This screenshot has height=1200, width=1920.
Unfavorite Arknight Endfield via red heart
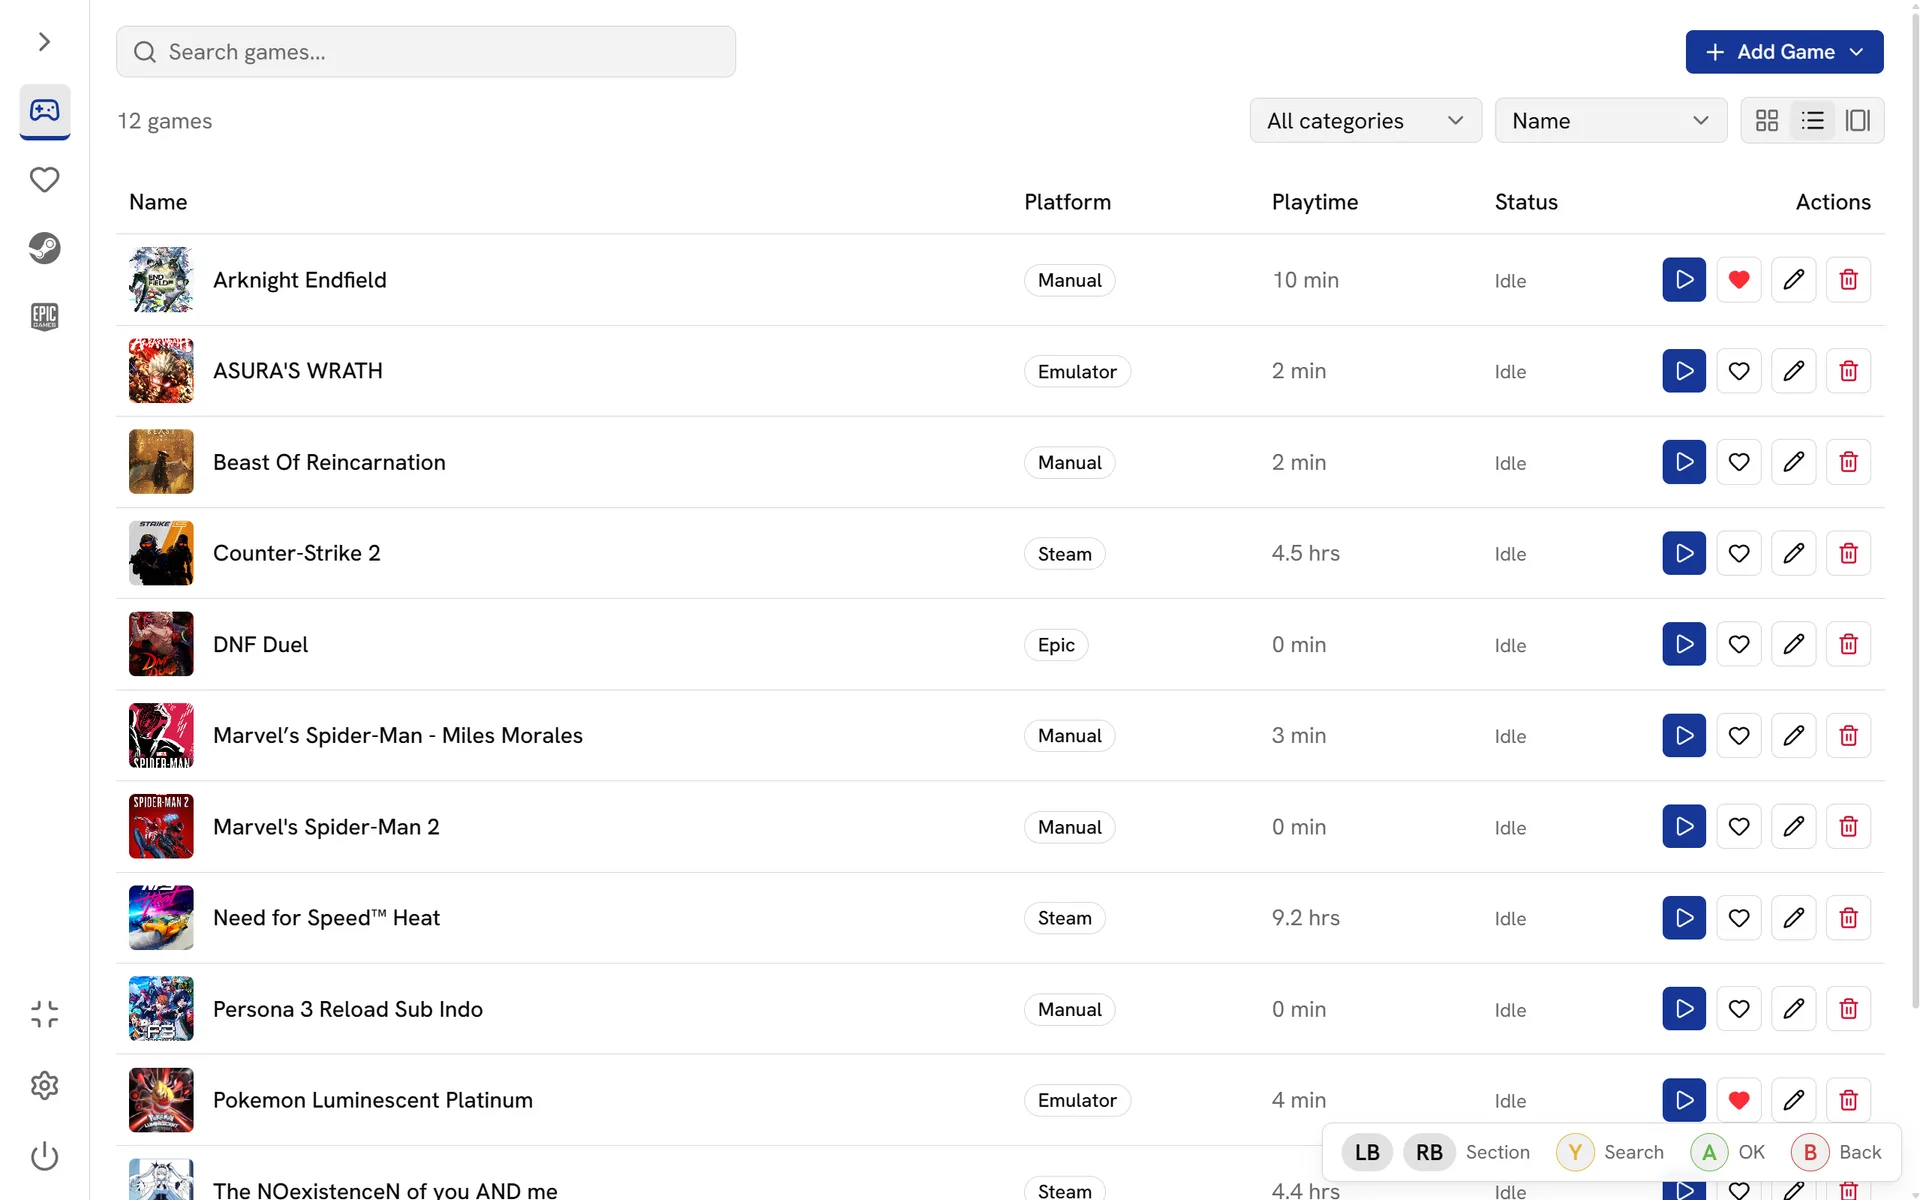click(x=1739, y=280)
